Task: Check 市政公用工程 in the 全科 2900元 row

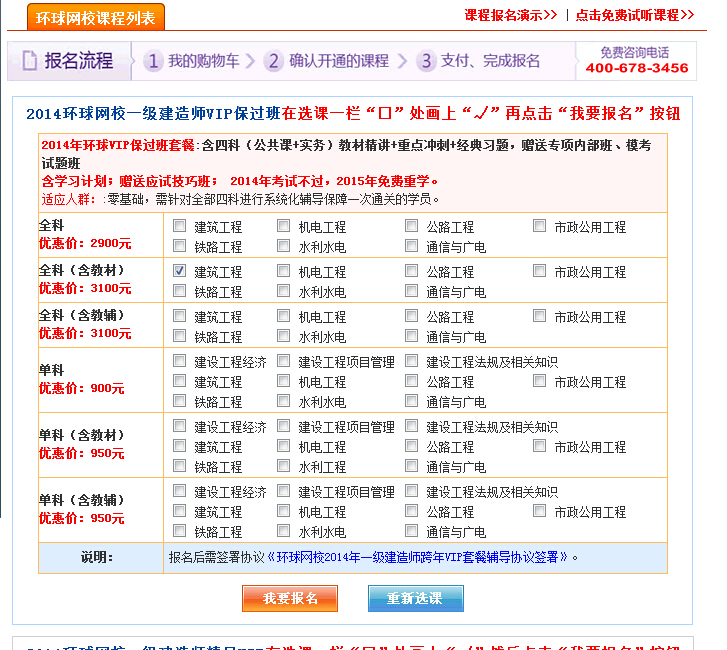Action: [539, 226]
